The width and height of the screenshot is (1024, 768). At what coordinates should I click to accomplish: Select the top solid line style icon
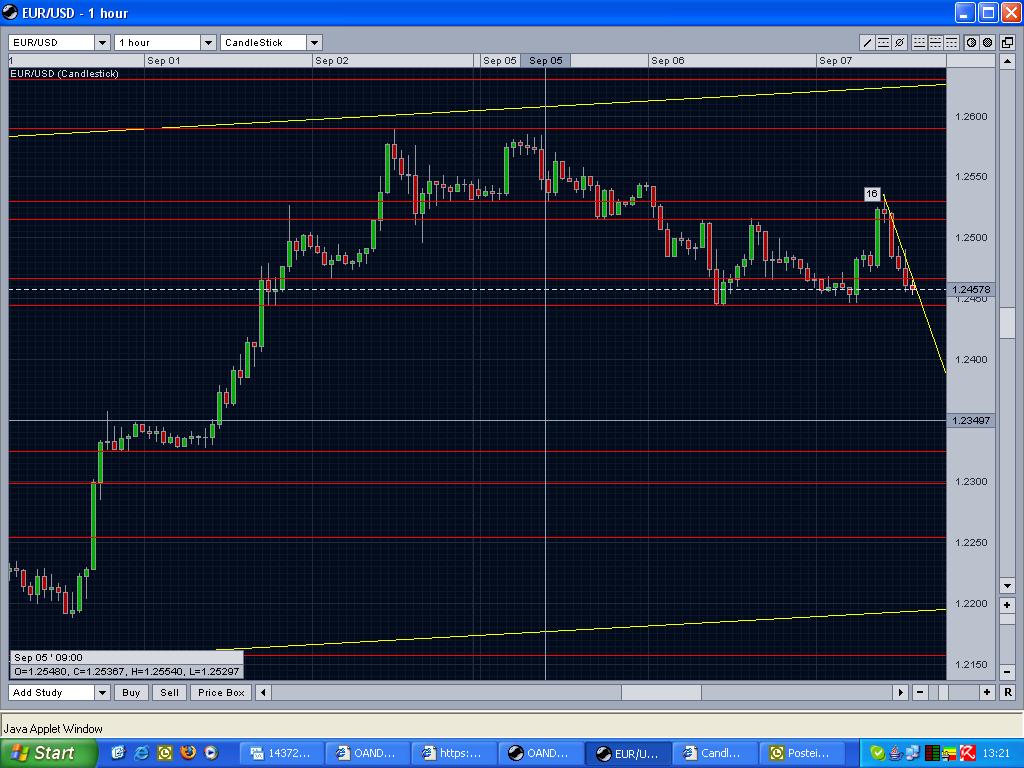(952, 42)
